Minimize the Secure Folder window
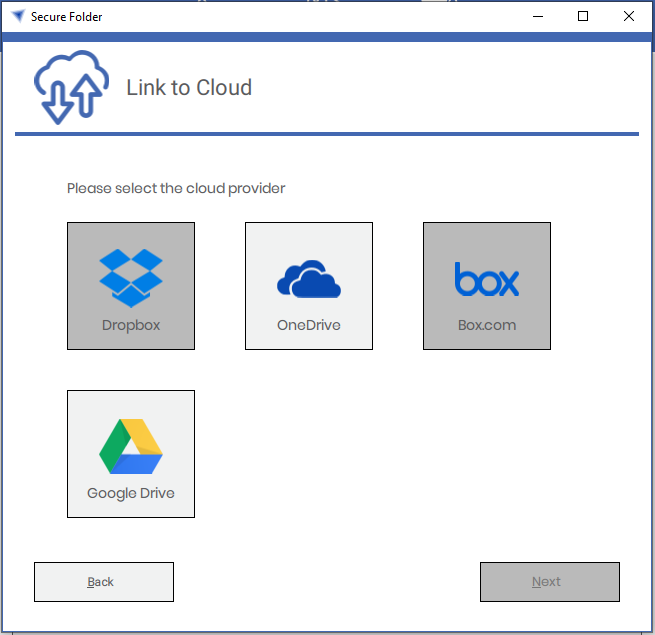Image resolution: width=655 pixels, height=635 pixels. tap(538, 16)
